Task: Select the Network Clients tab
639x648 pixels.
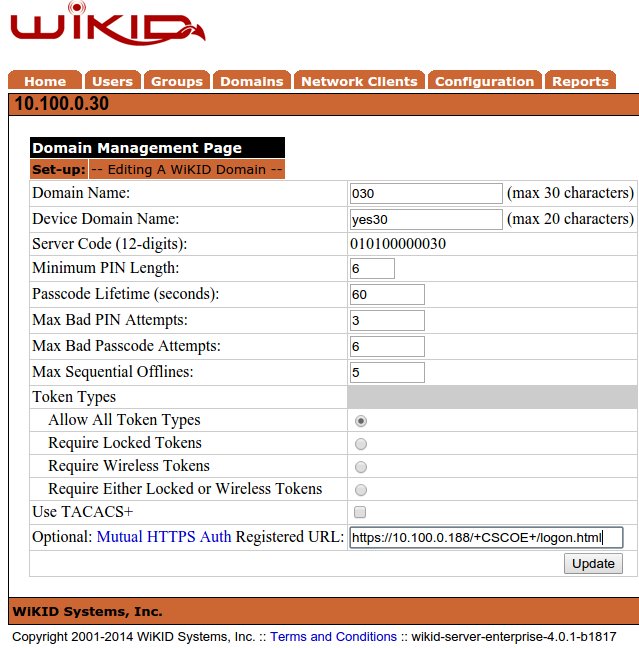Action: (x=359, y=82)
